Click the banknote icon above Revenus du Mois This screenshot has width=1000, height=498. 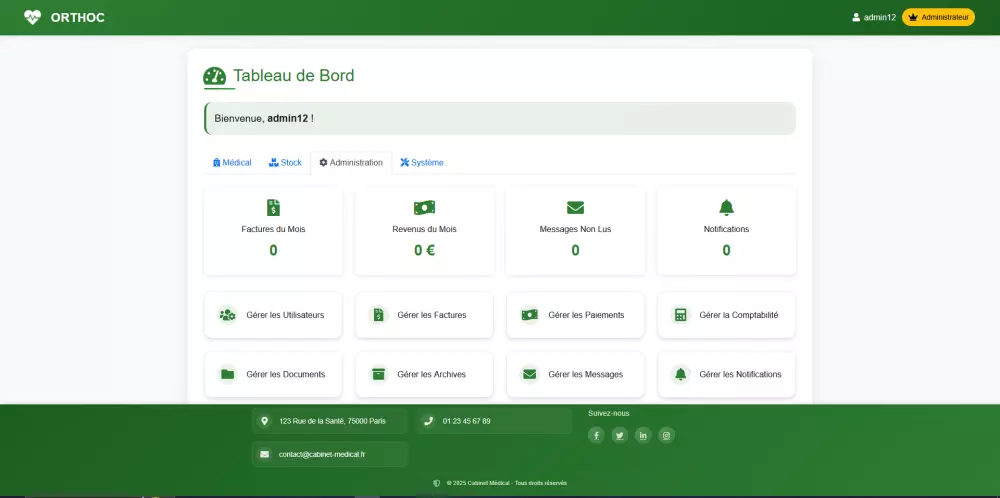(x=424, y=207)
